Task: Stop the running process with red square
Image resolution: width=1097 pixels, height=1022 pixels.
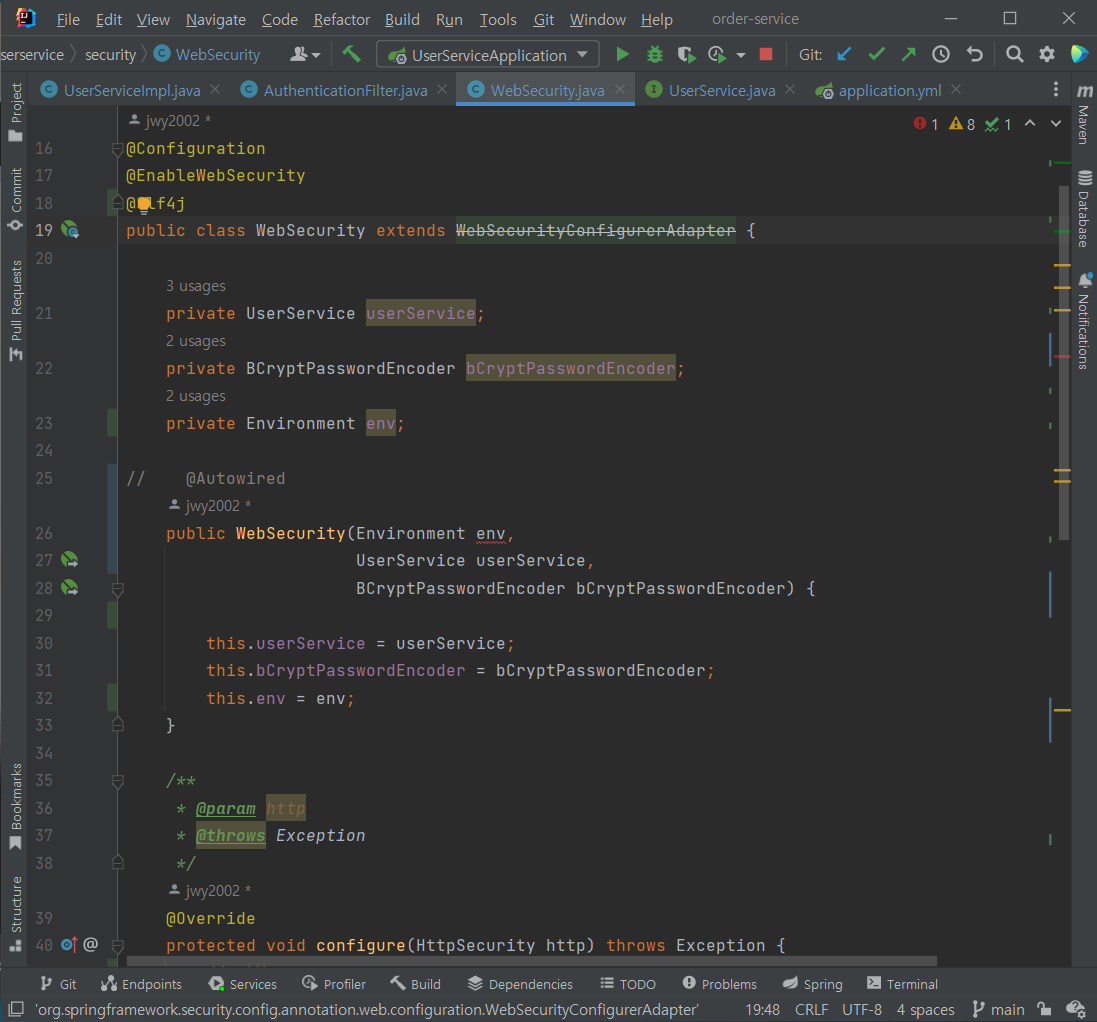Action: 766,55
